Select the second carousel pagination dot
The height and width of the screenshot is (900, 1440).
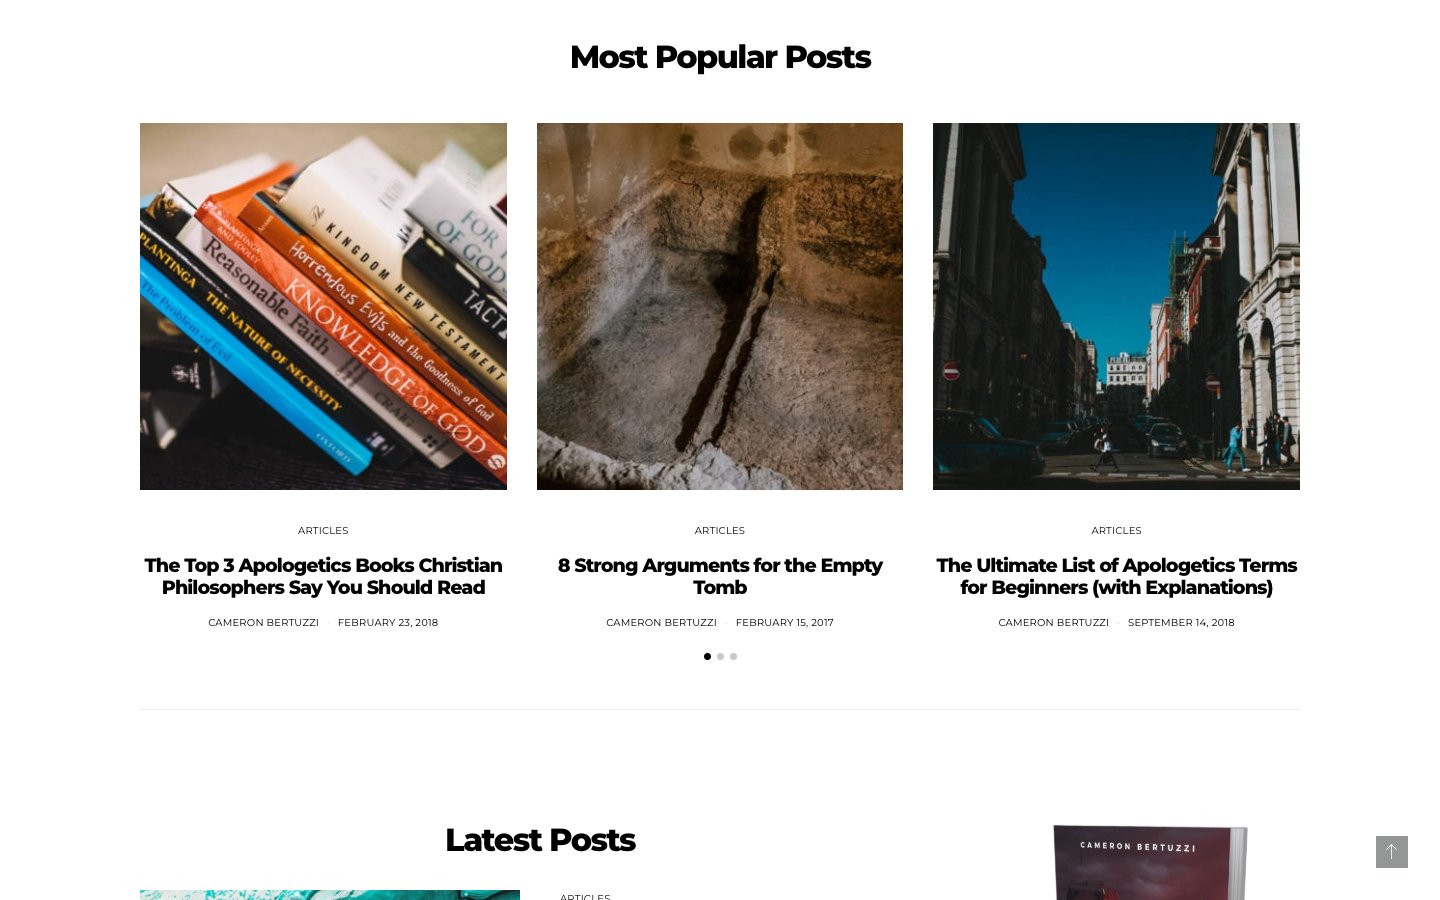pyautogui.click(x=720, y=657)
